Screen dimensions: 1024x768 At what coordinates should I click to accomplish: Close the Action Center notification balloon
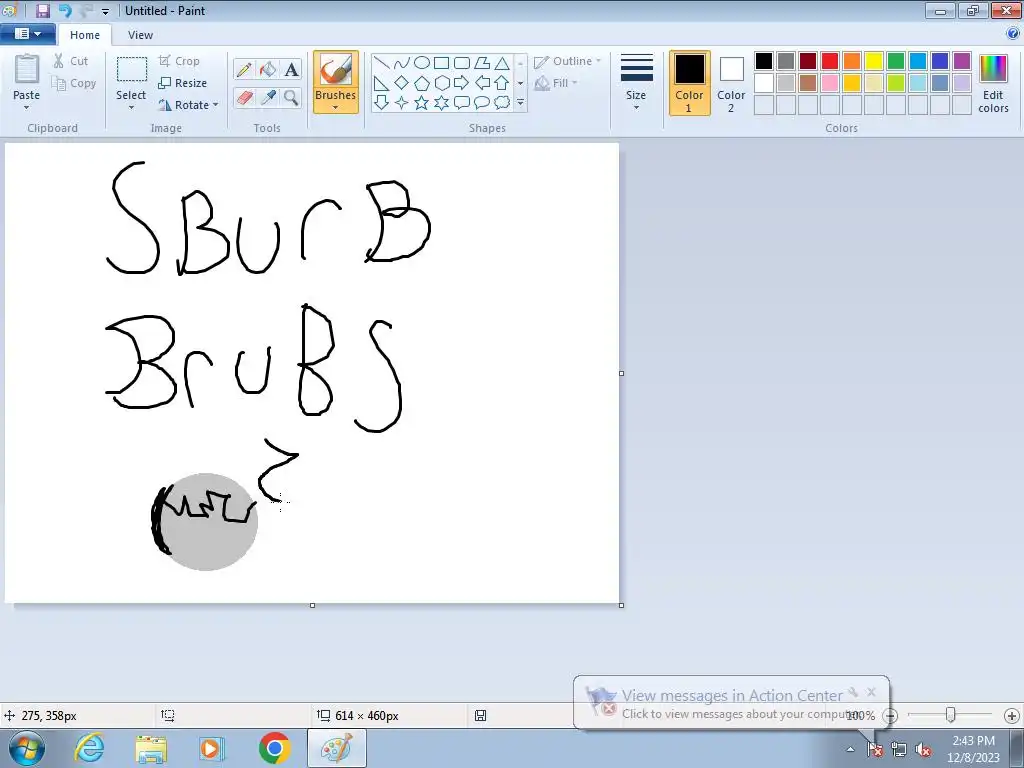click(x=871, y=692)
